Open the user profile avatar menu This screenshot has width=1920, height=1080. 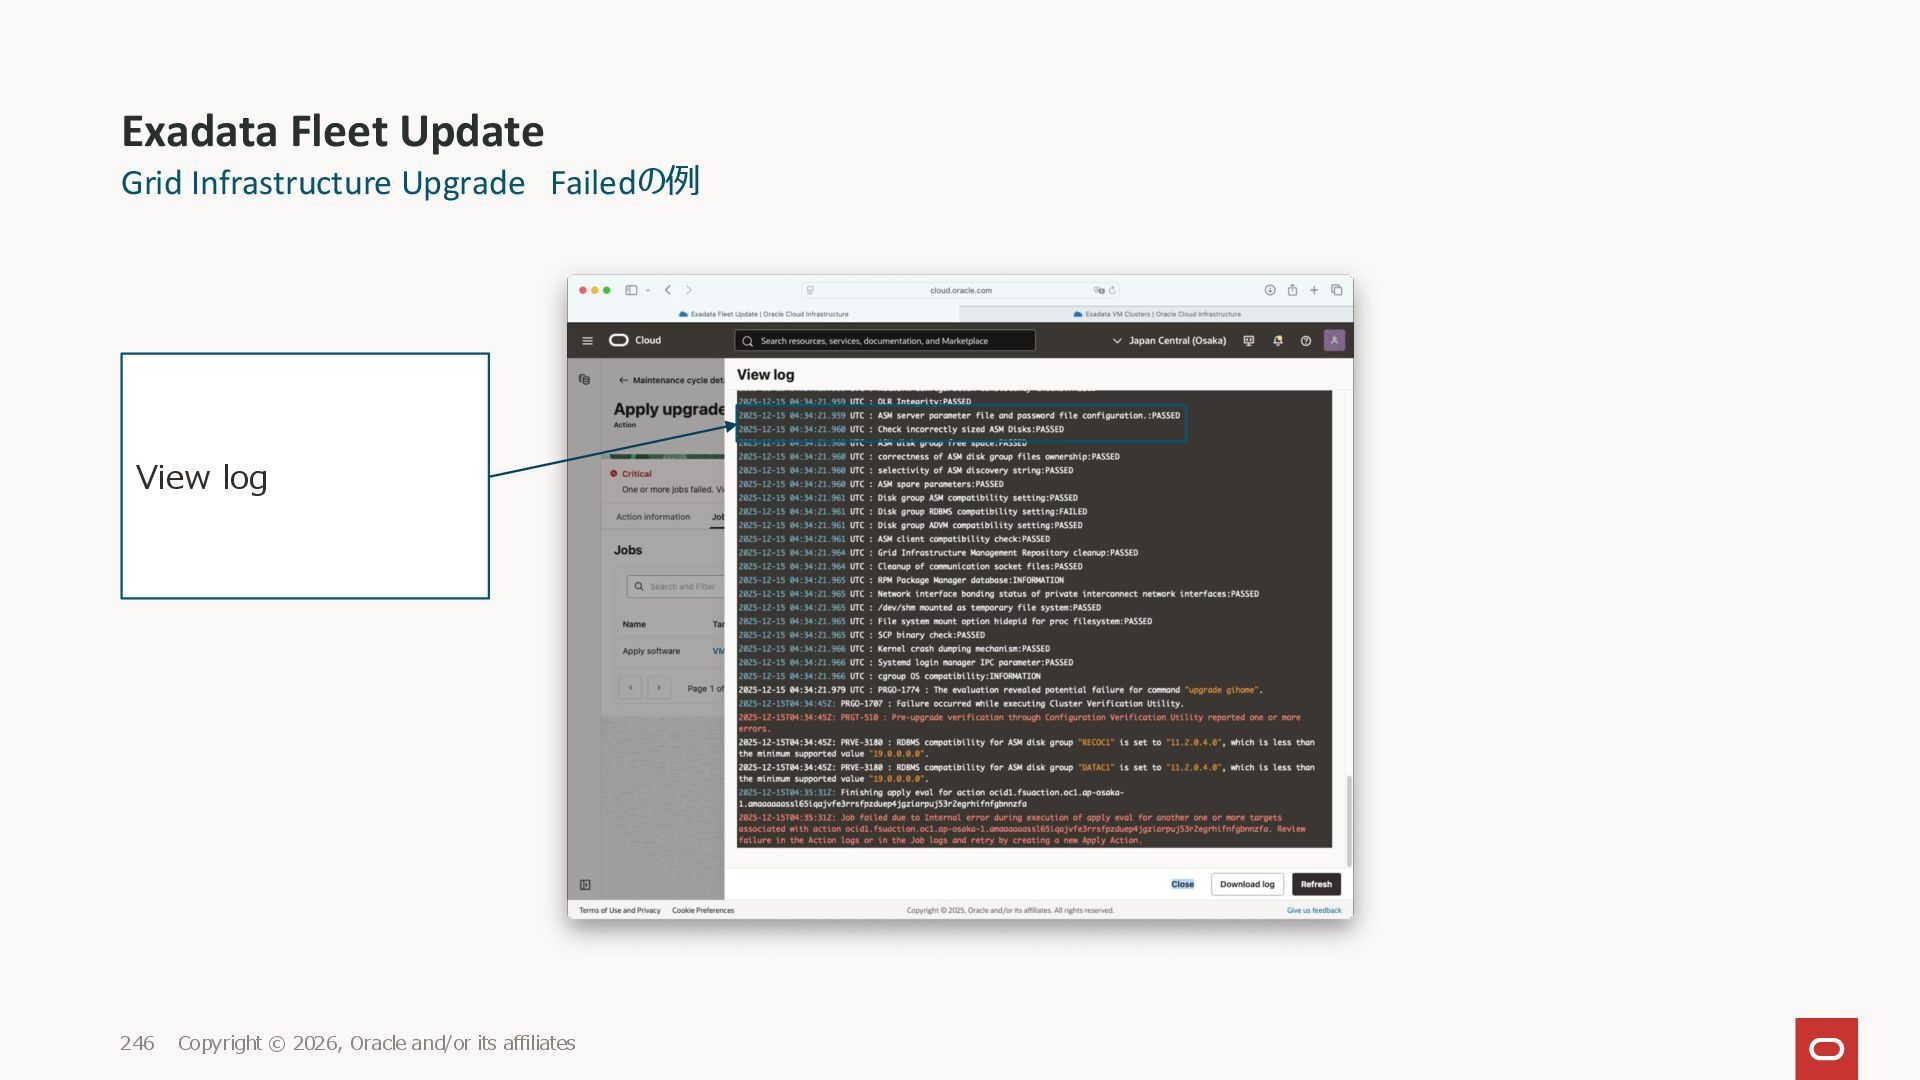pos(1334,341)
